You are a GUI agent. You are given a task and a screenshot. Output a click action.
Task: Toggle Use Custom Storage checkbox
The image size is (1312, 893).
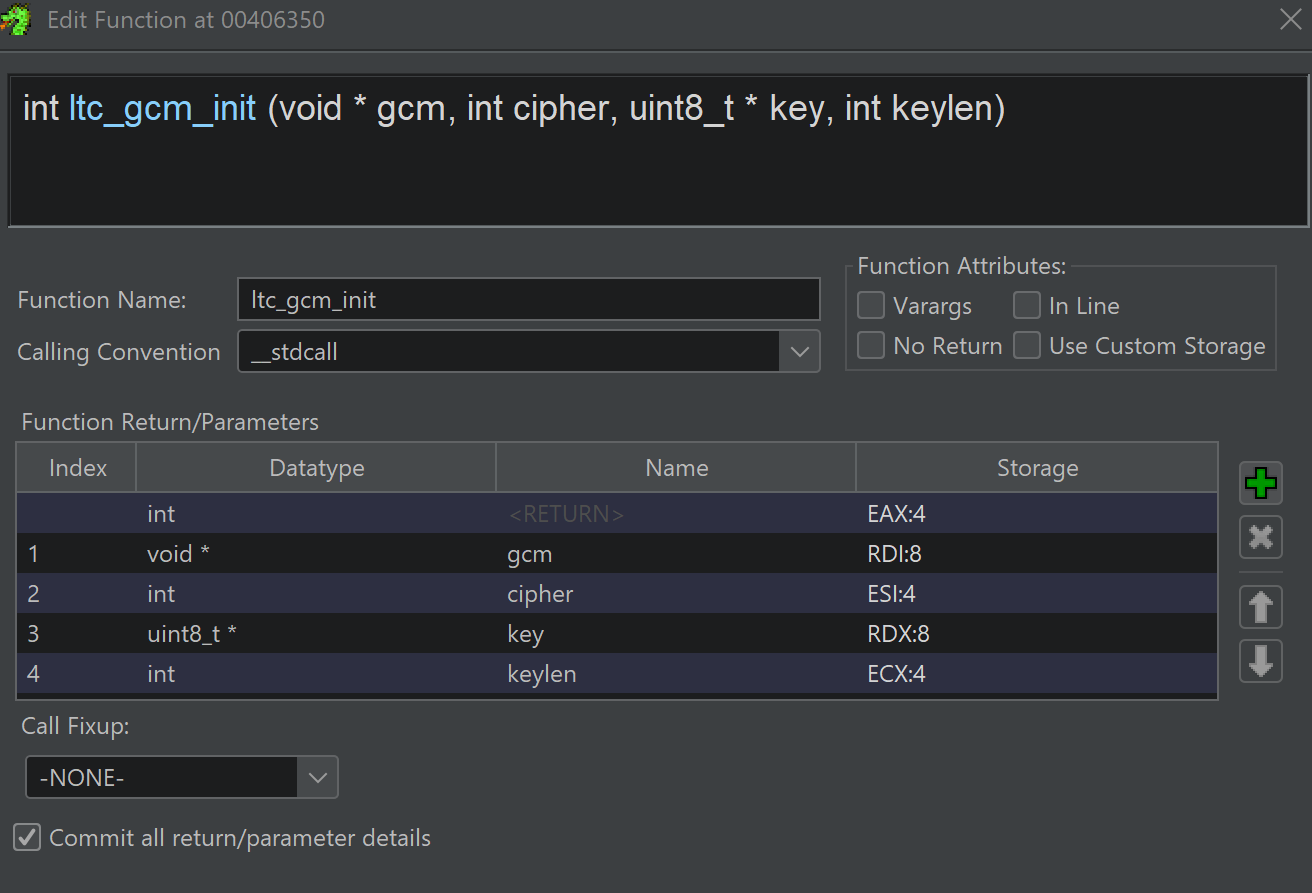coord(1027,346)
